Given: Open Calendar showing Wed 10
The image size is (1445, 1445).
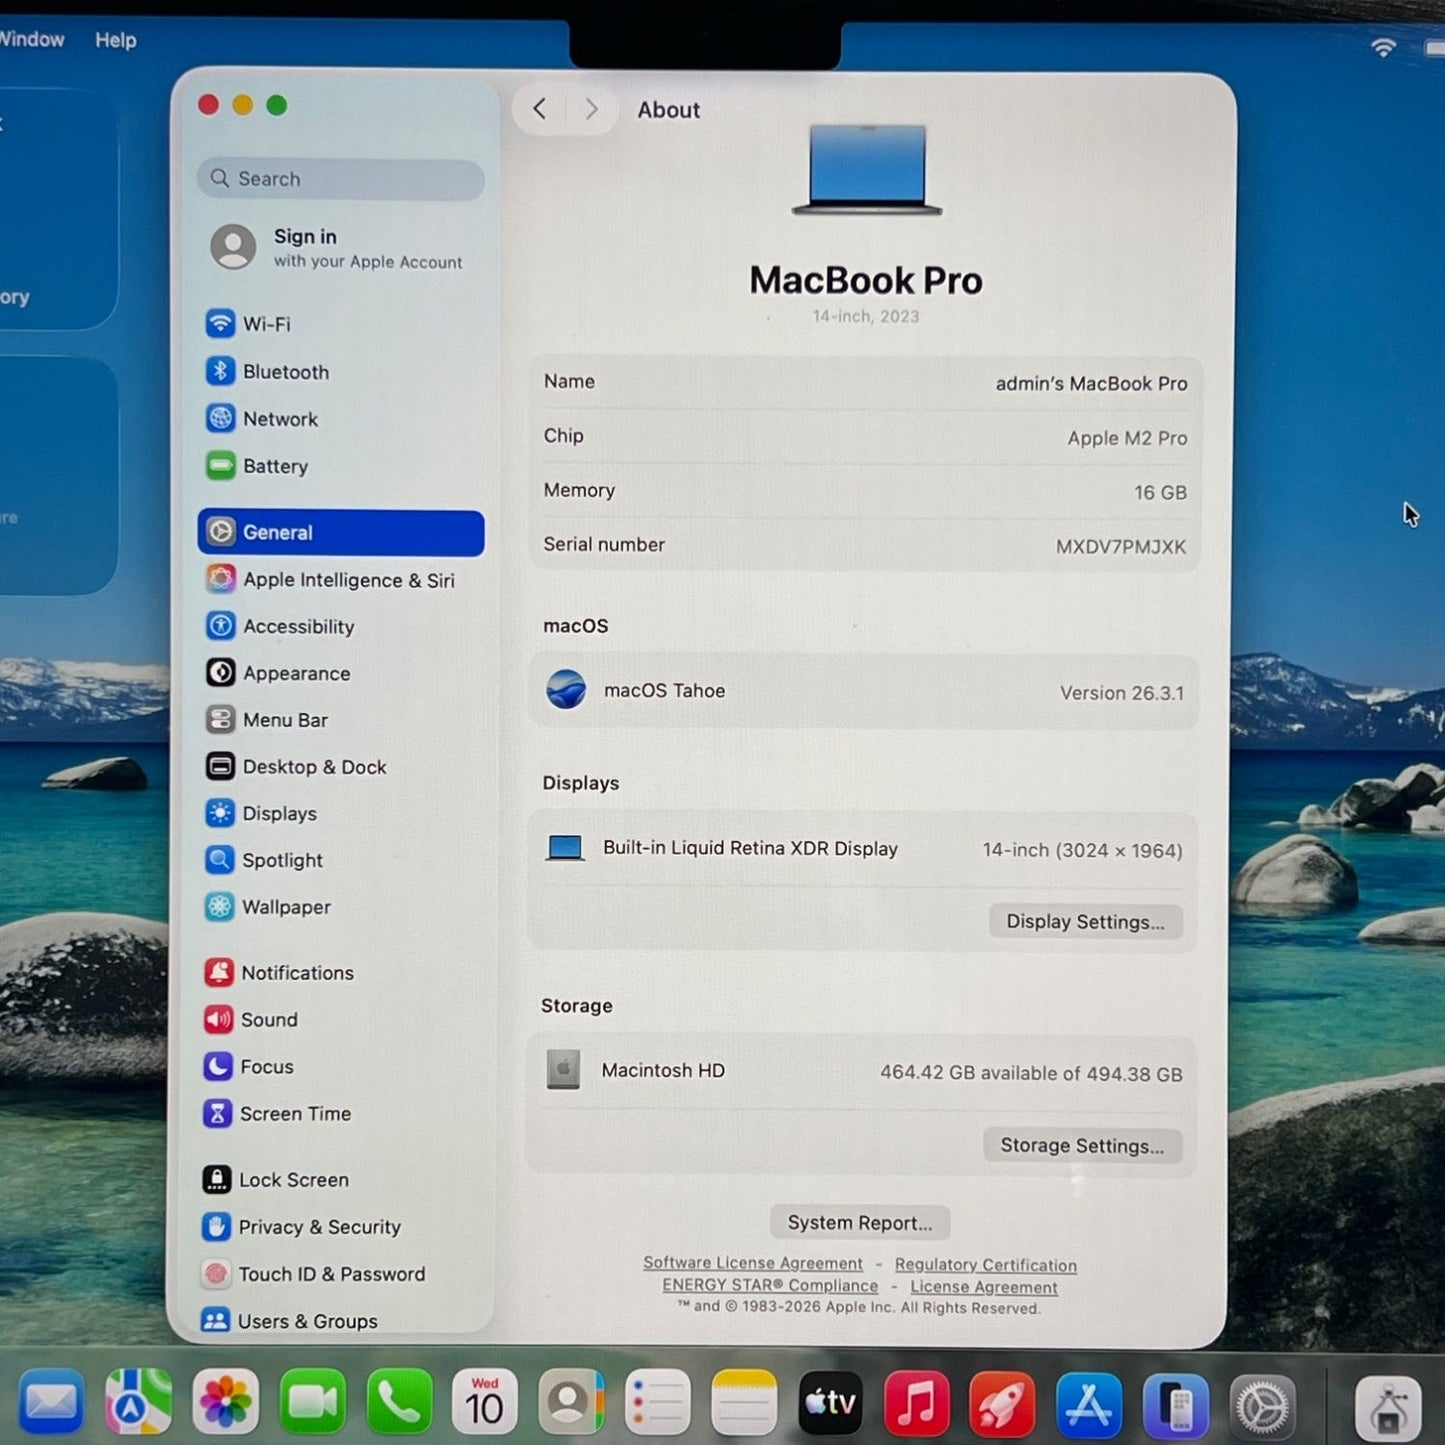Looking at the screenshot, I should pyautogui.click(x=485, y=1402).
